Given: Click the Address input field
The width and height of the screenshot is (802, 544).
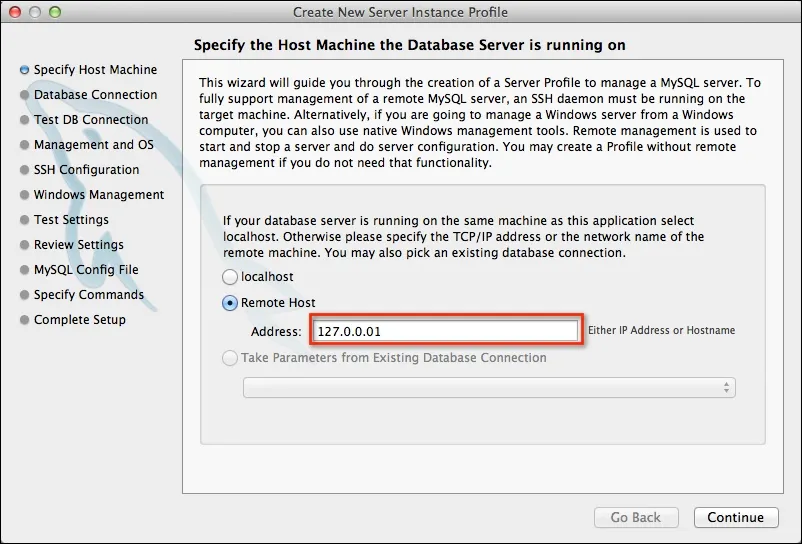Looking at the screenshot, I should click(446, 331).
